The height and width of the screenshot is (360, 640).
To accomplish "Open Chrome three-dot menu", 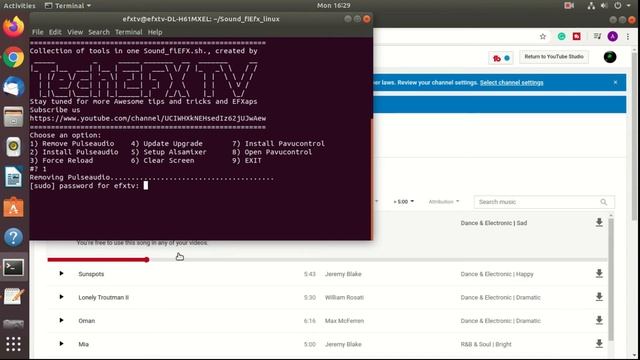I will click(x=628, y=36).
